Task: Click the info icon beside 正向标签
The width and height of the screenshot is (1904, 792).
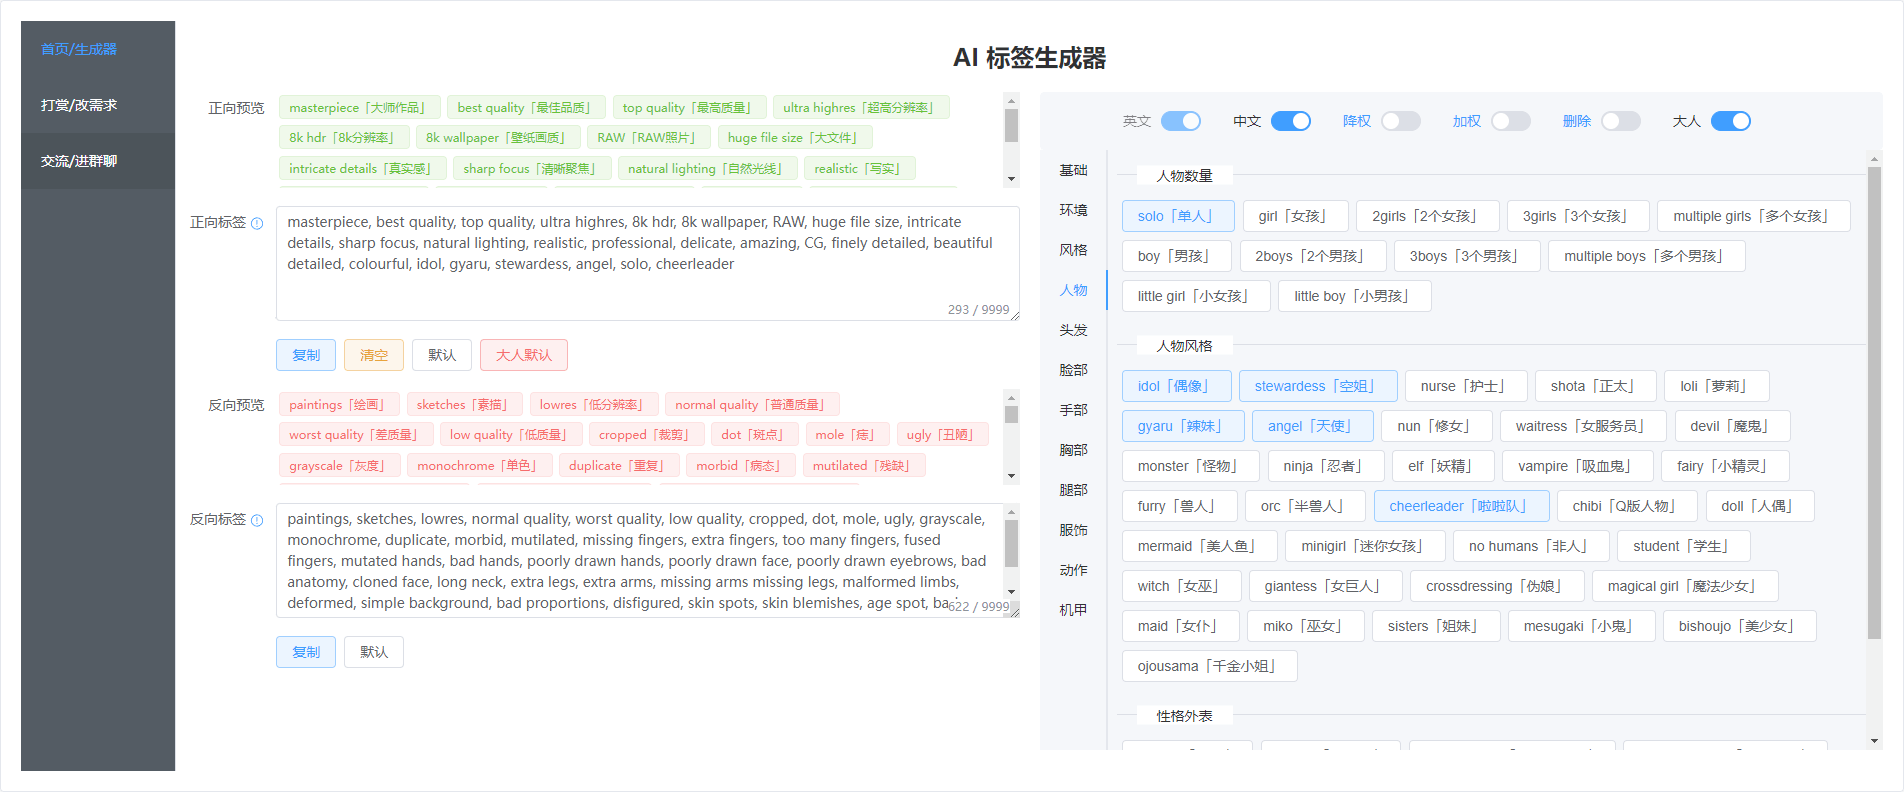Action: [257, 223]
